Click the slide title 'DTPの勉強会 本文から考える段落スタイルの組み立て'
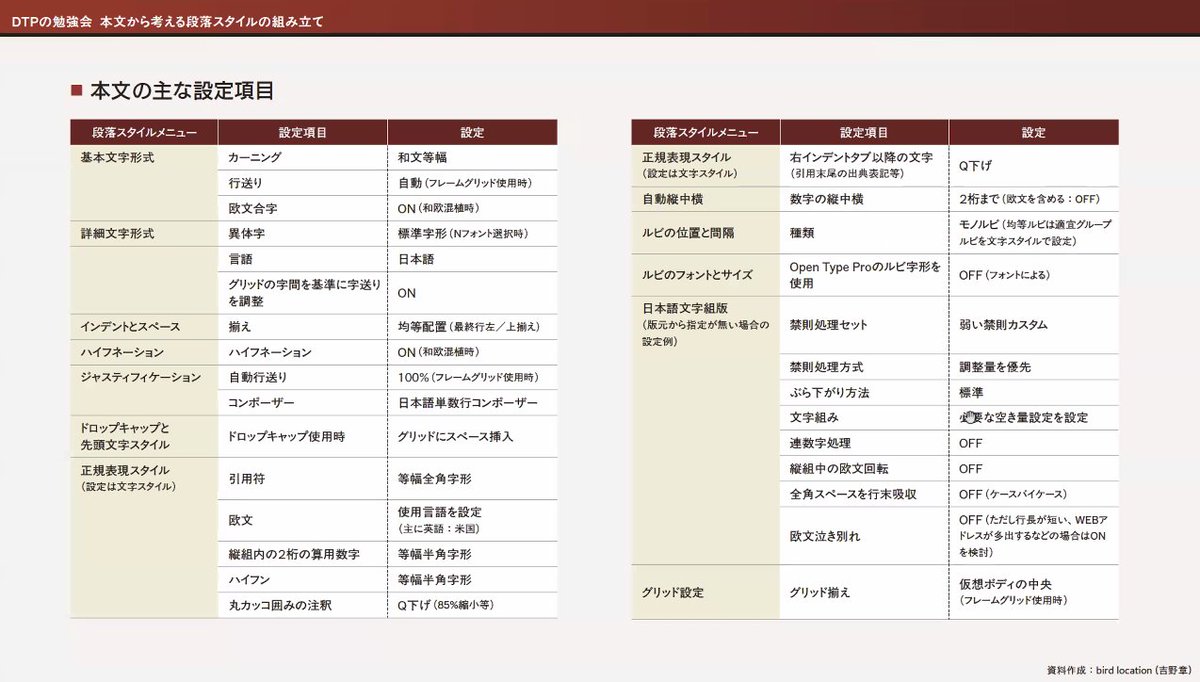The image size is (1200, 682). 167,21
